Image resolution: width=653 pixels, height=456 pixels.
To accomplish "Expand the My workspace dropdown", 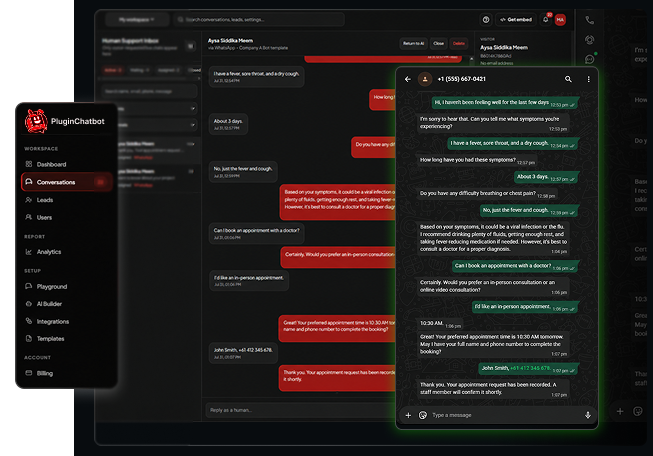I will 137,20.
